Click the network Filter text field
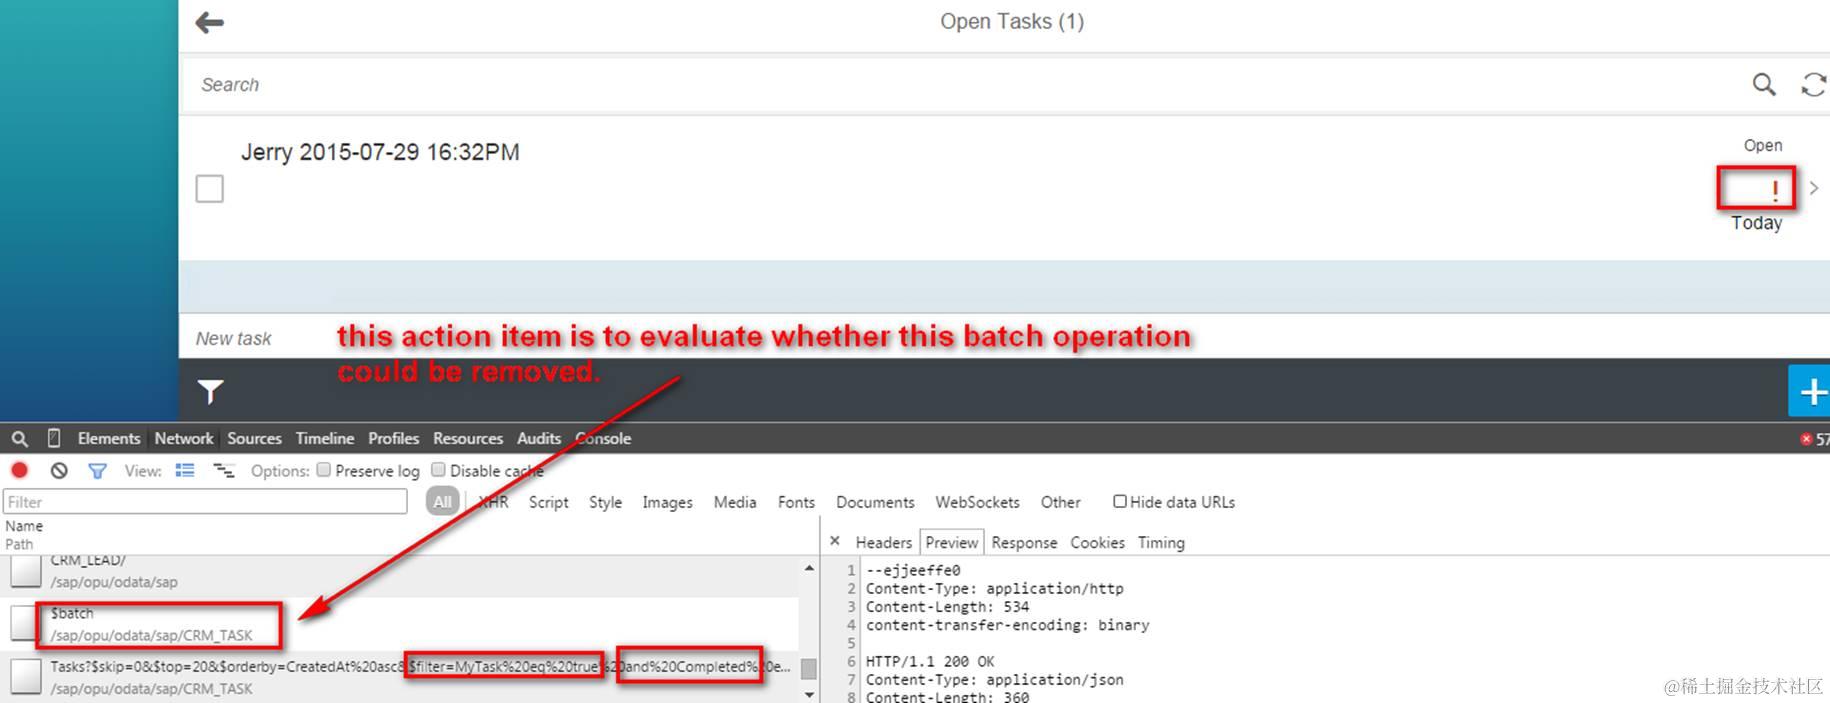Viewport: 1830px width, 703px height. click(205, 502)
